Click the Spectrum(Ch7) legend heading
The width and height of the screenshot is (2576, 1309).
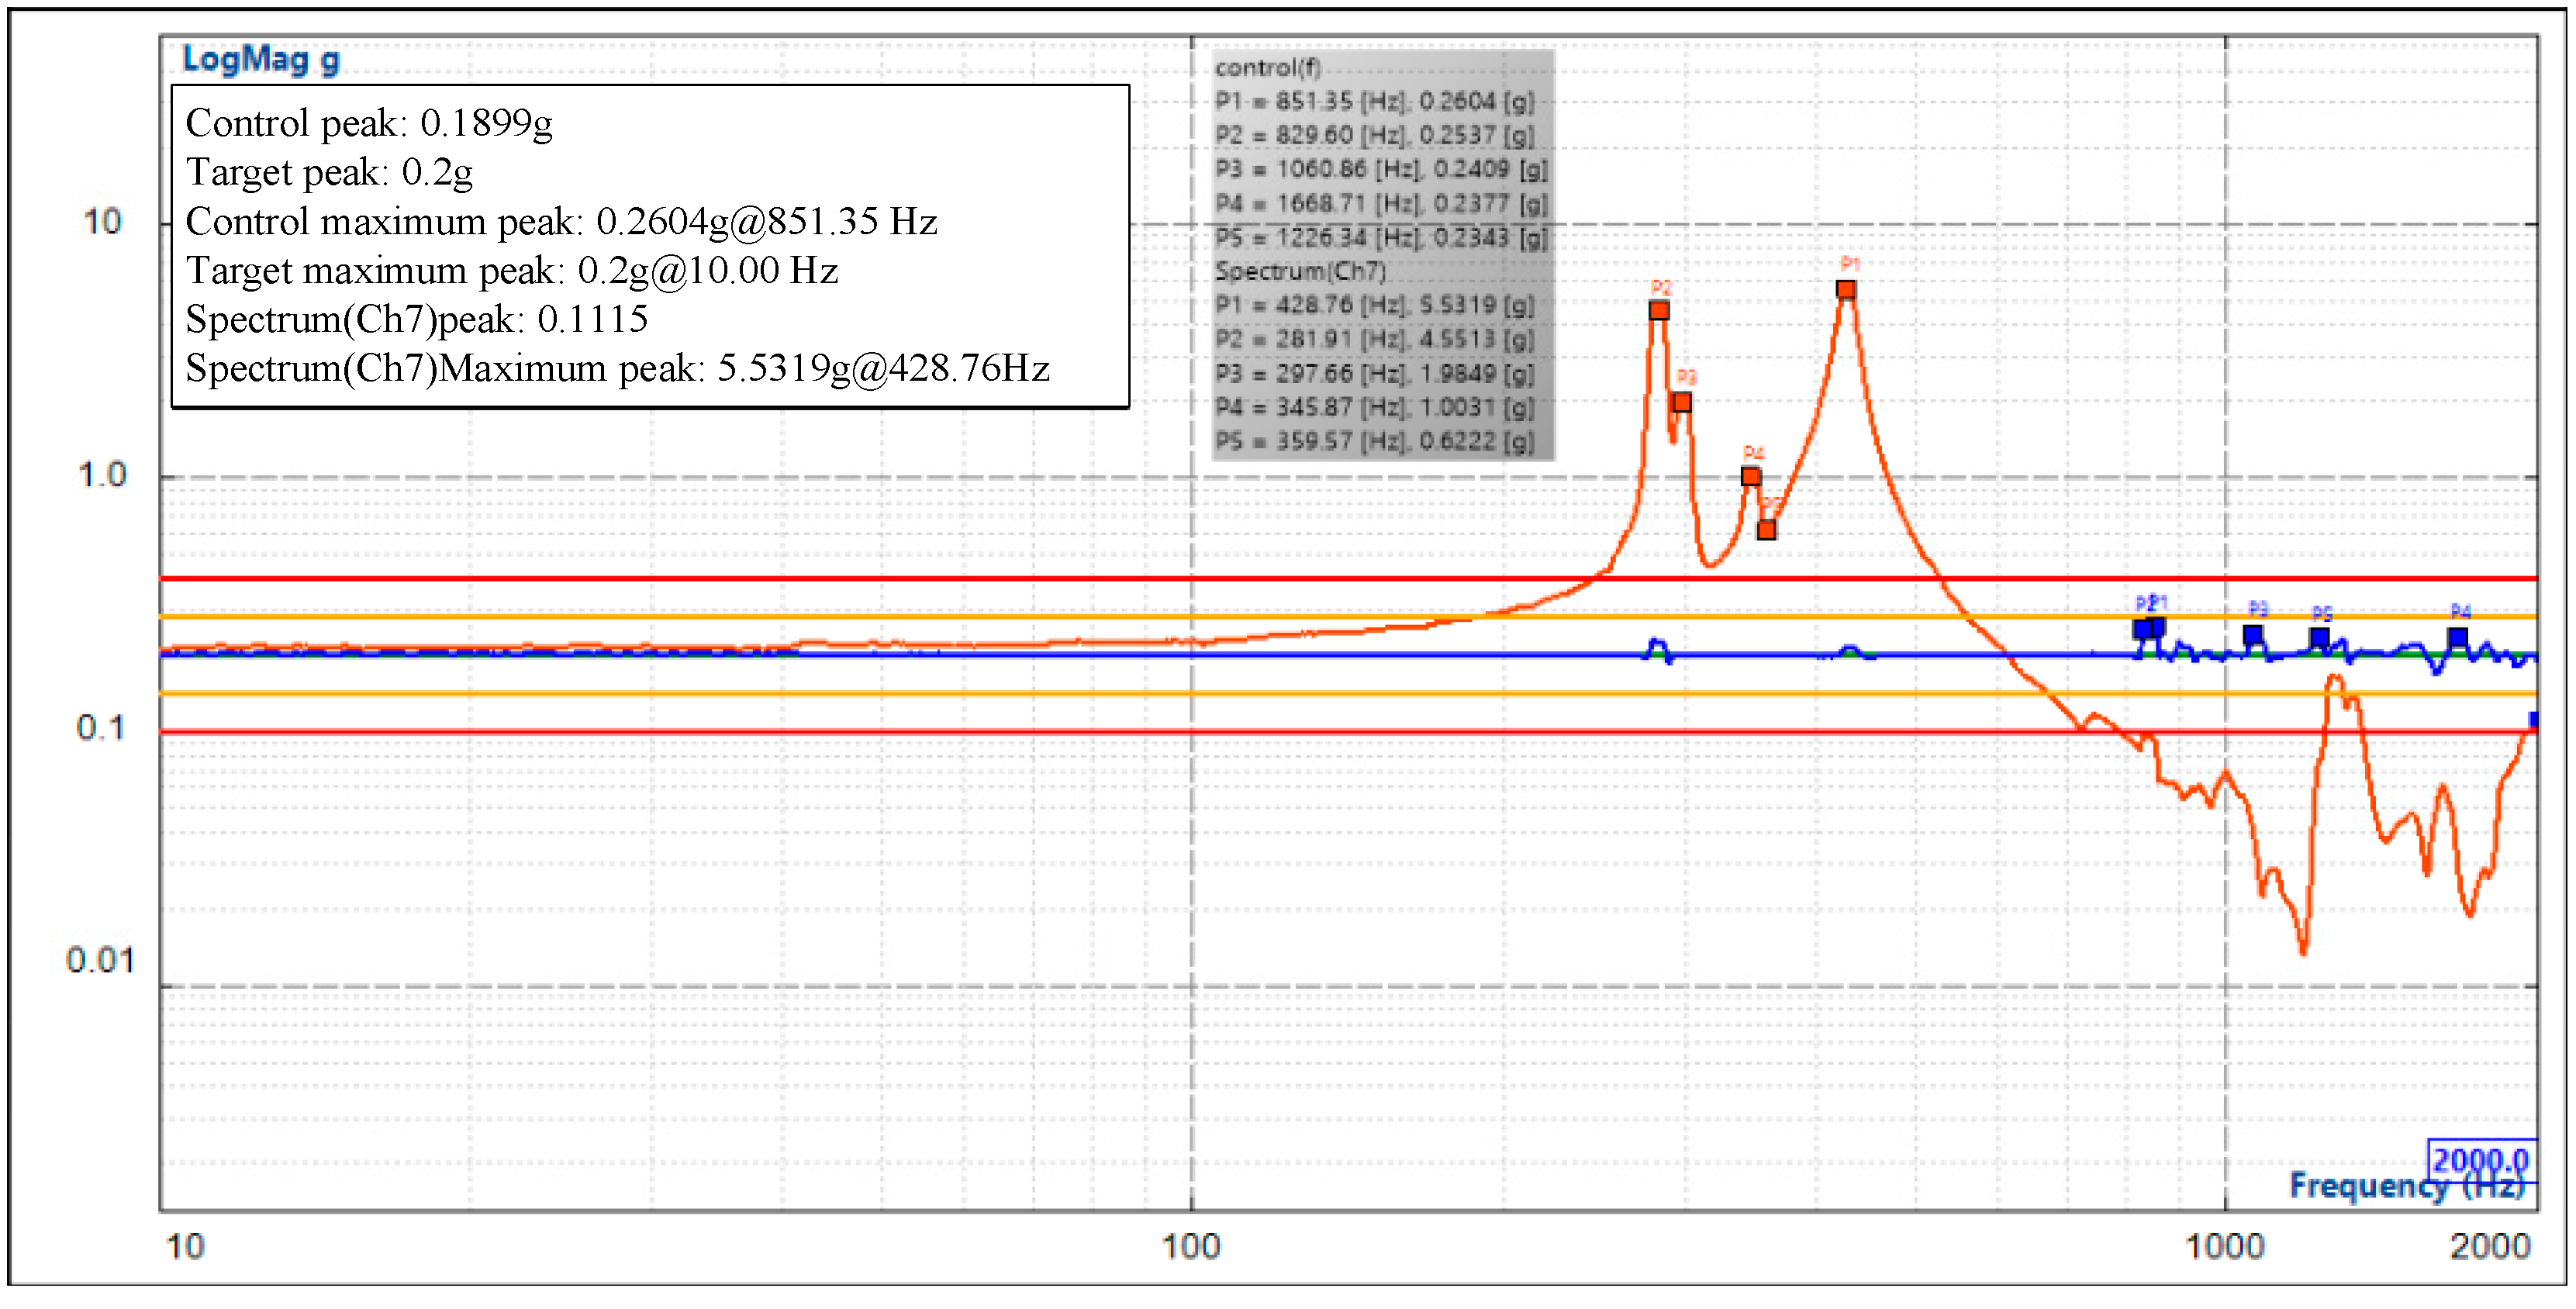click(x=1300, y=271)
